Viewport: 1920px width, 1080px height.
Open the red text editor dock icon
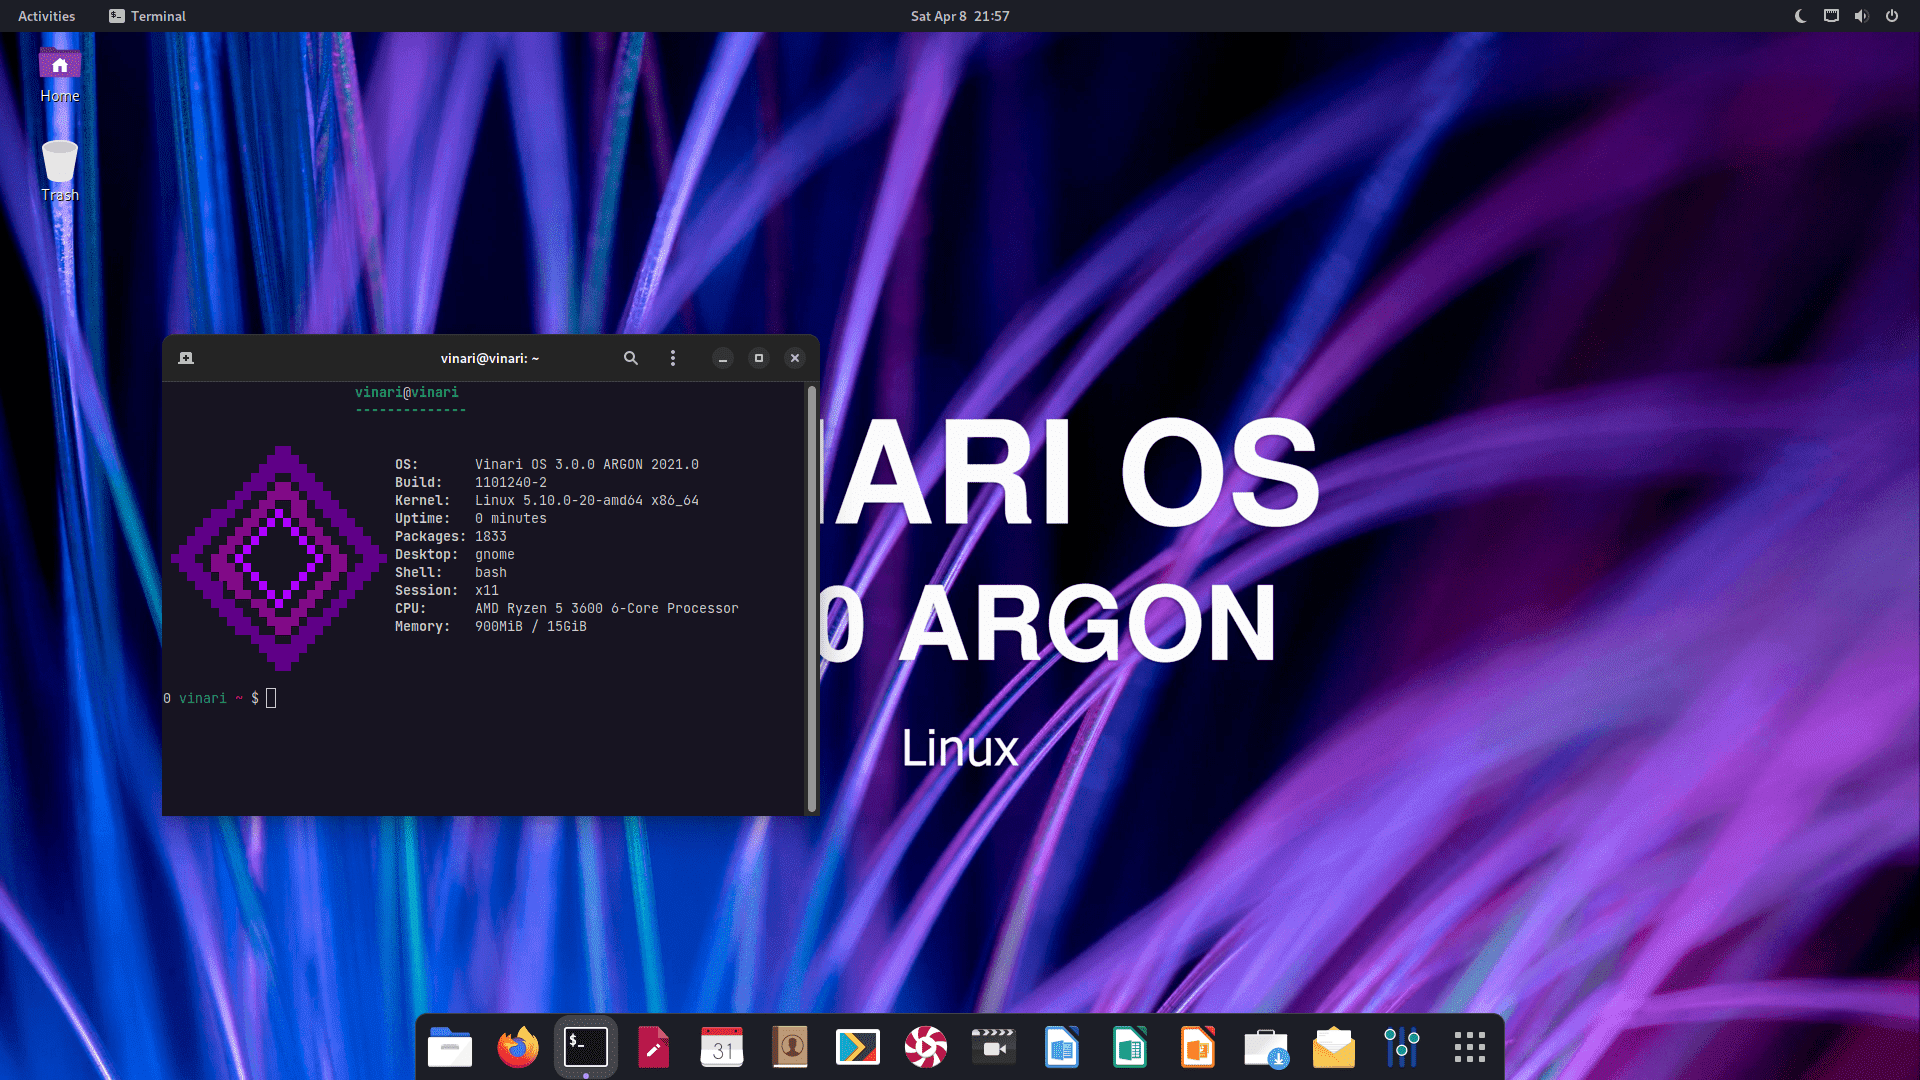click(x=654, y=1047)
